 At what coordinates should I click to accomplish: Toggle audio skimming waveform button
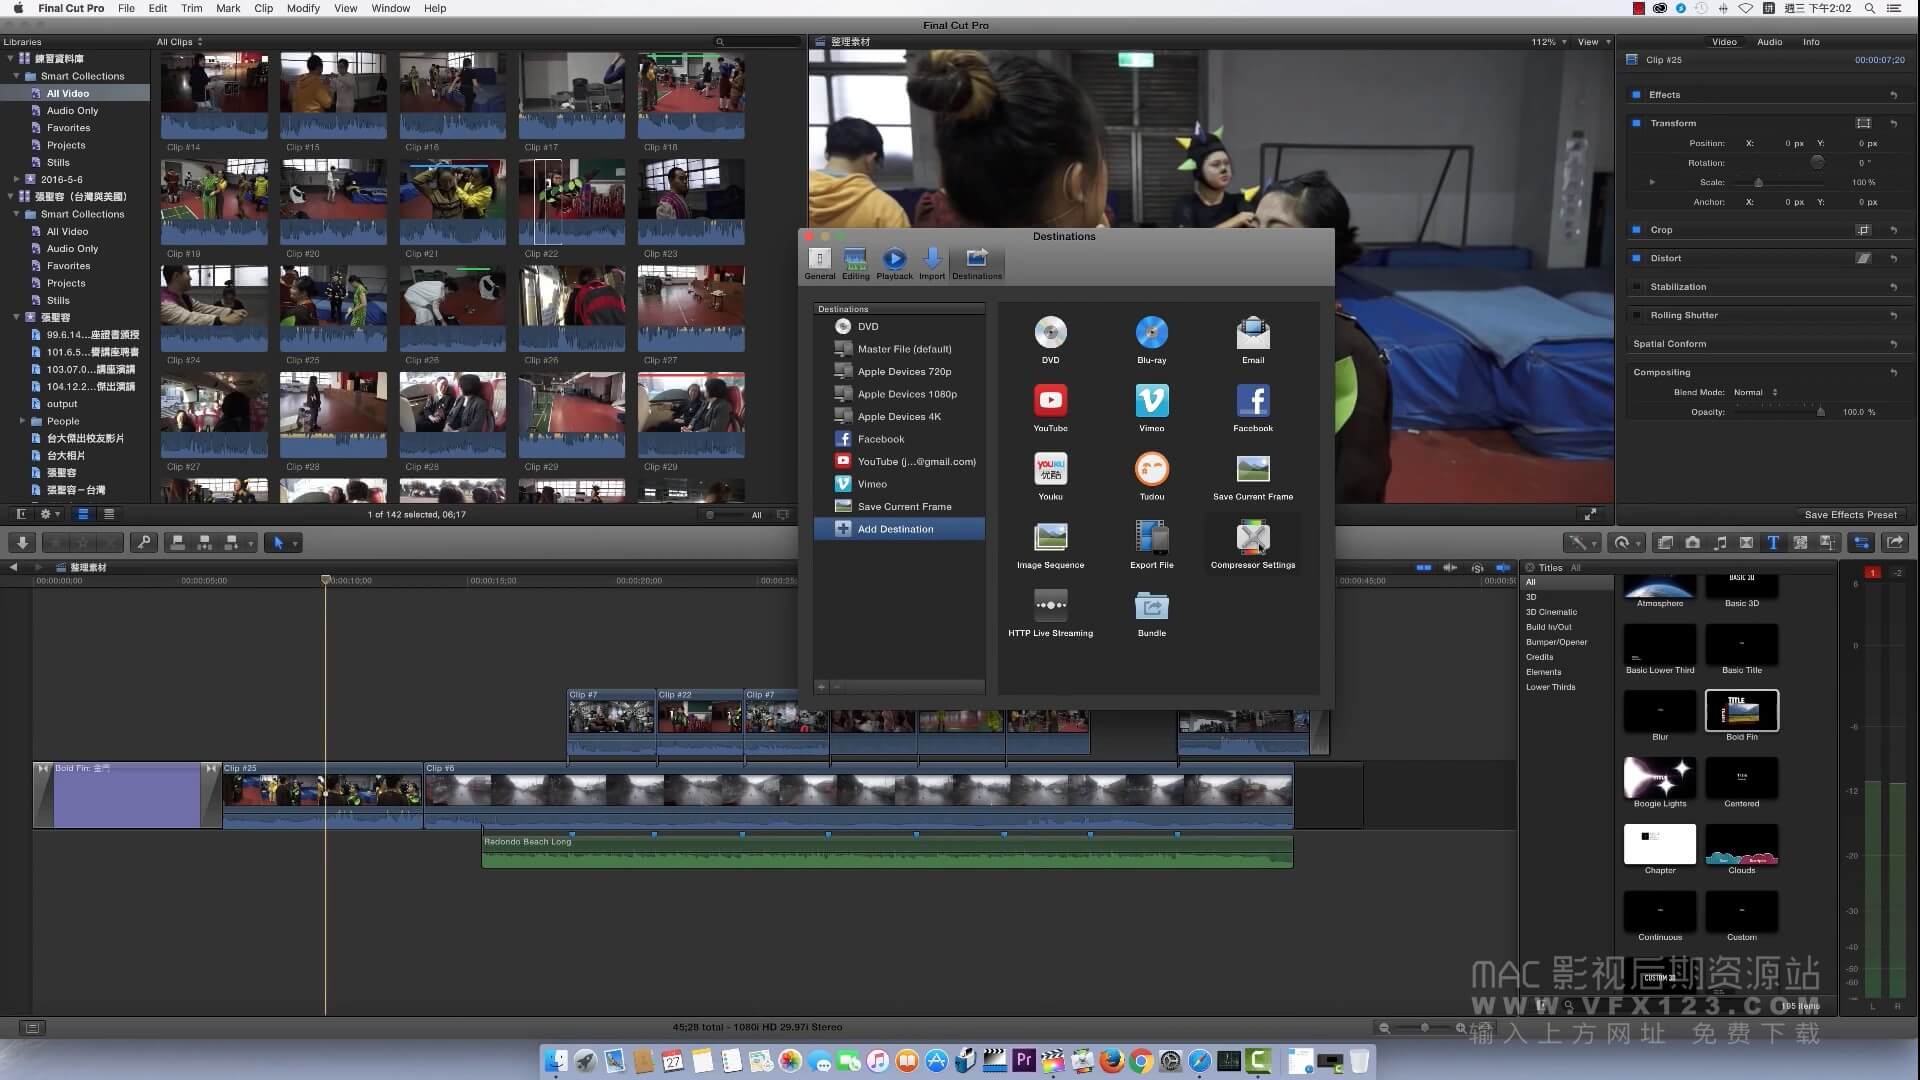pos(1450,567)
